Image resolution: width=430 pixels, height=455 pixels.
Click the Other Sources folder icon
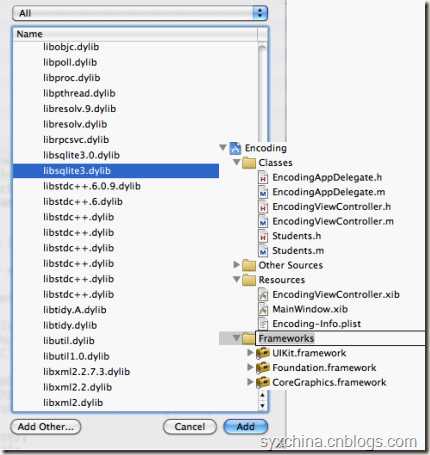249,266
